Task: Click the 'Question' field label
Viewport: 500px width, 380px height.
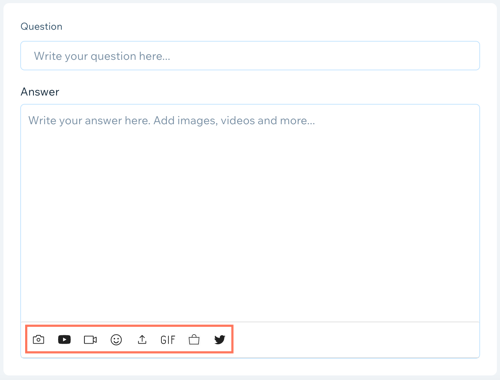Action: [x=41, y=26]
